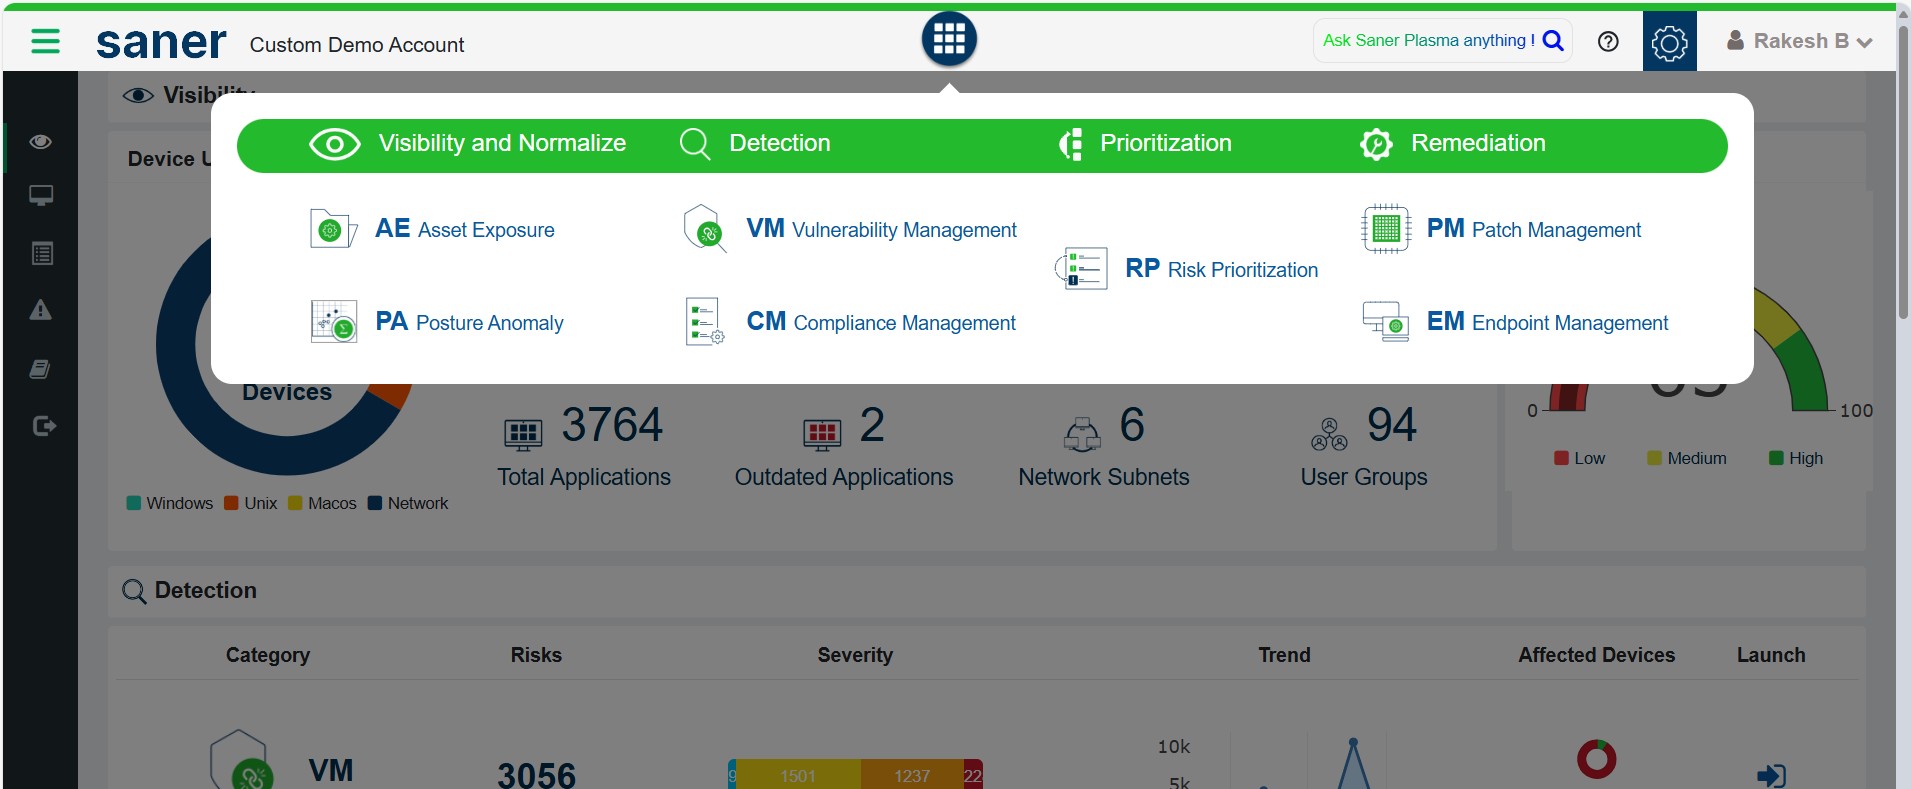Open AE Asset Exposure
This screenshot has width=1911, height=789.
464,229
